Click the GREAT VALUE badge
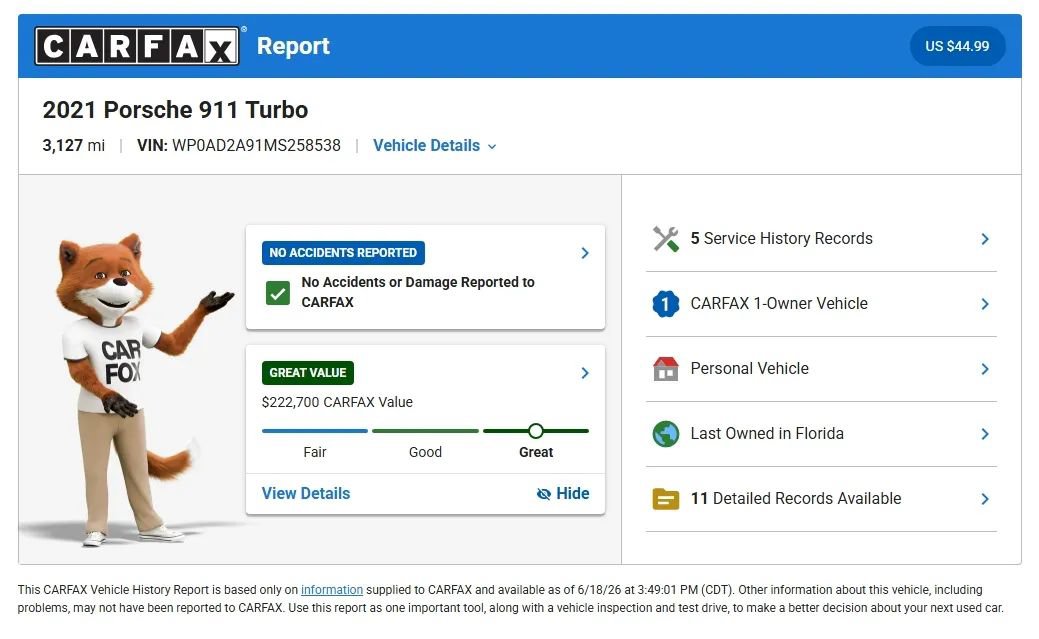This screenshot has height=639, width=1039. click(307, 373)
